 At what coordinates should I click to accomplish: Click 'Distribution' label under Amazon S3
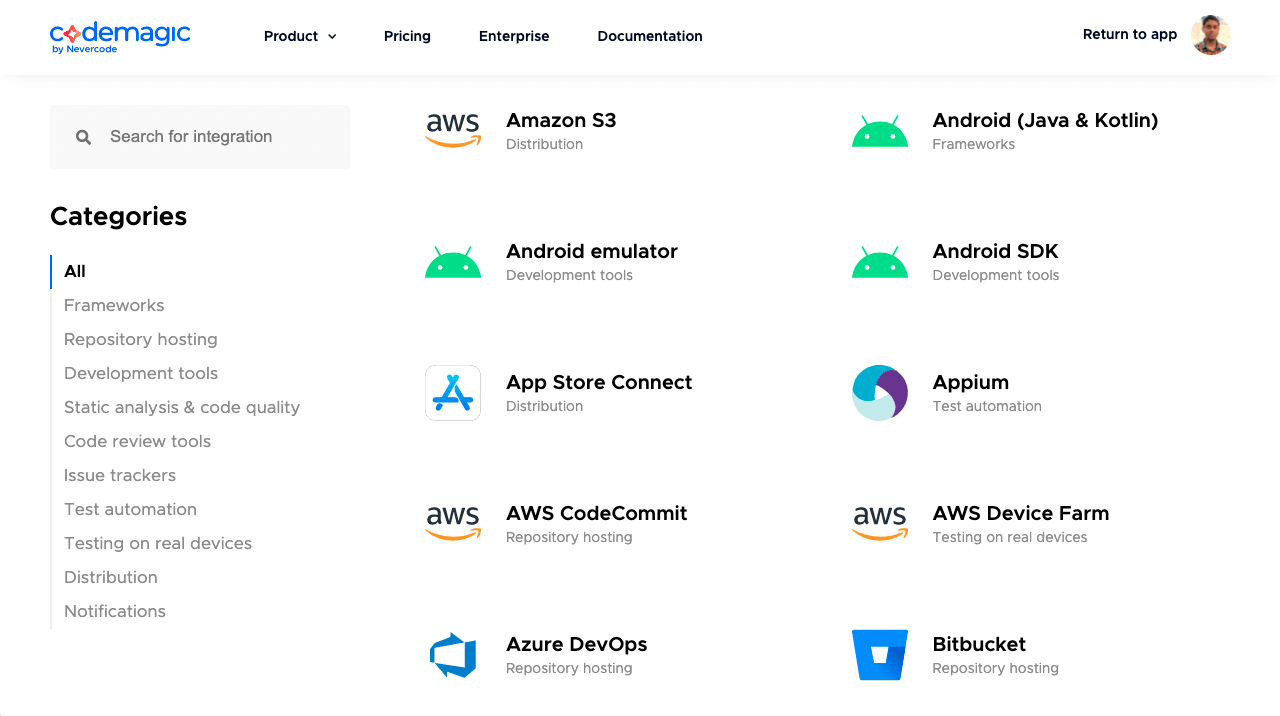point(545,144)
